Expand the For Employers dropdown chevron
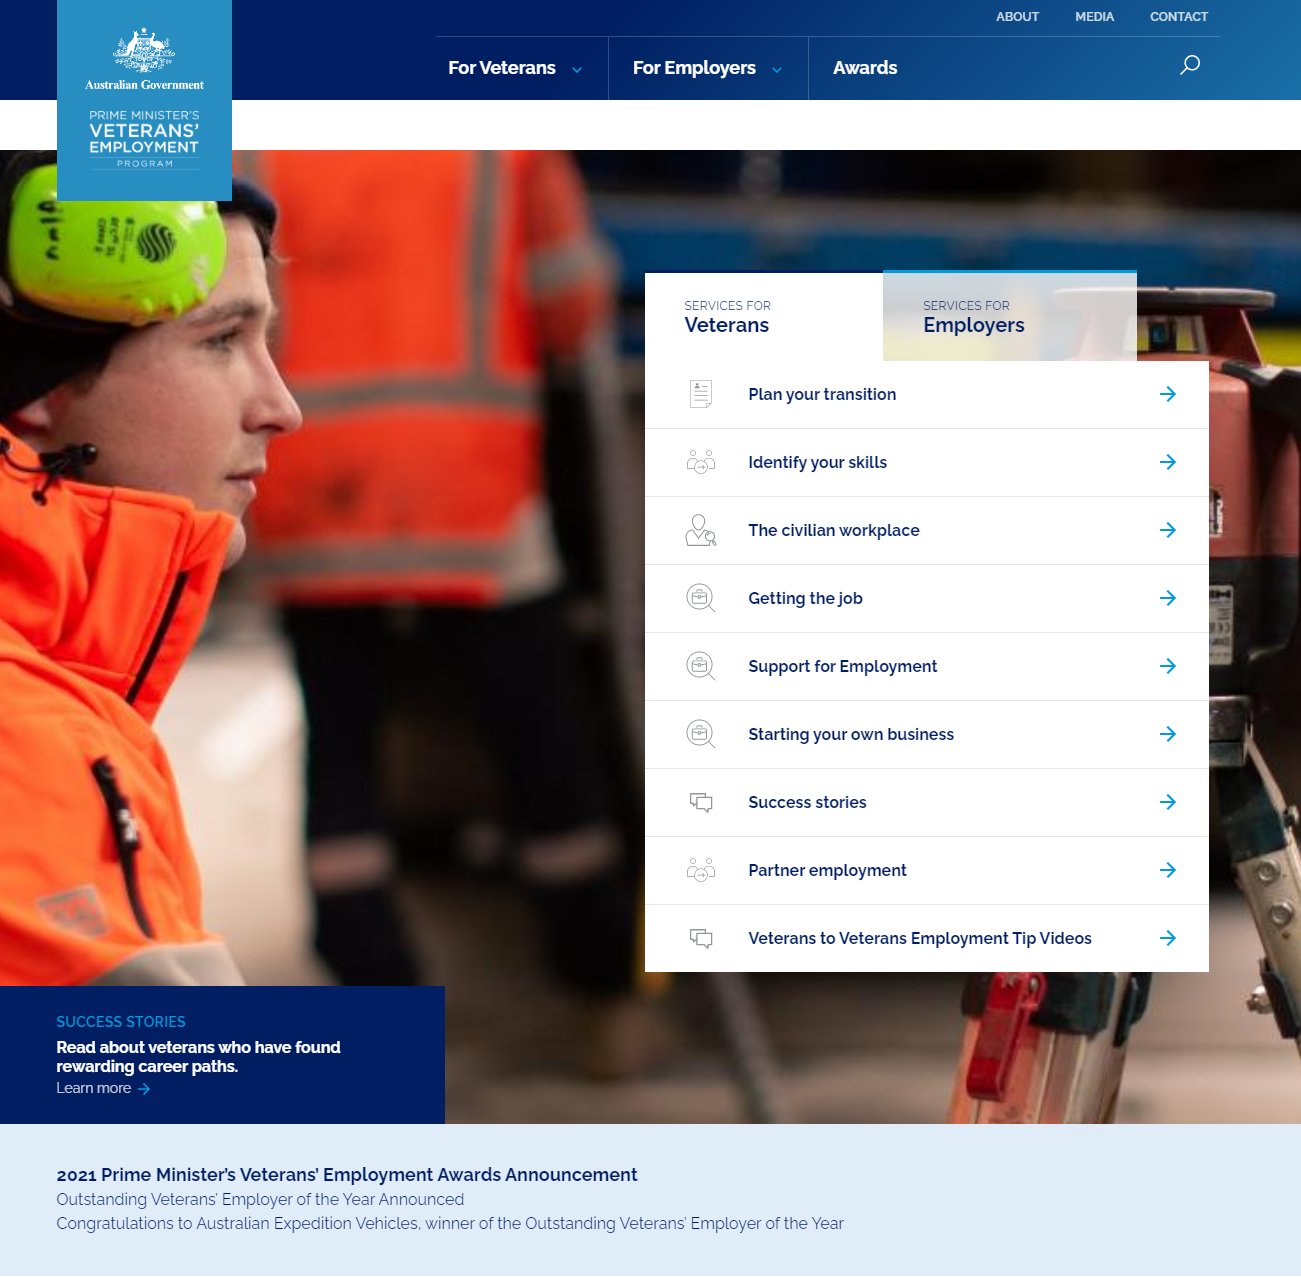1301x1277 pixels. 777,69
